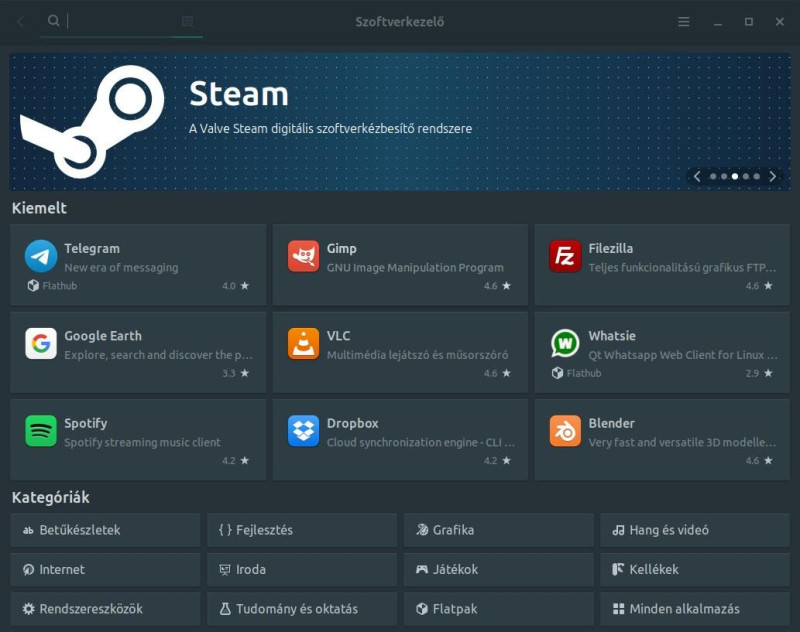Click the Spotify app icon

(x=41, y=431)
